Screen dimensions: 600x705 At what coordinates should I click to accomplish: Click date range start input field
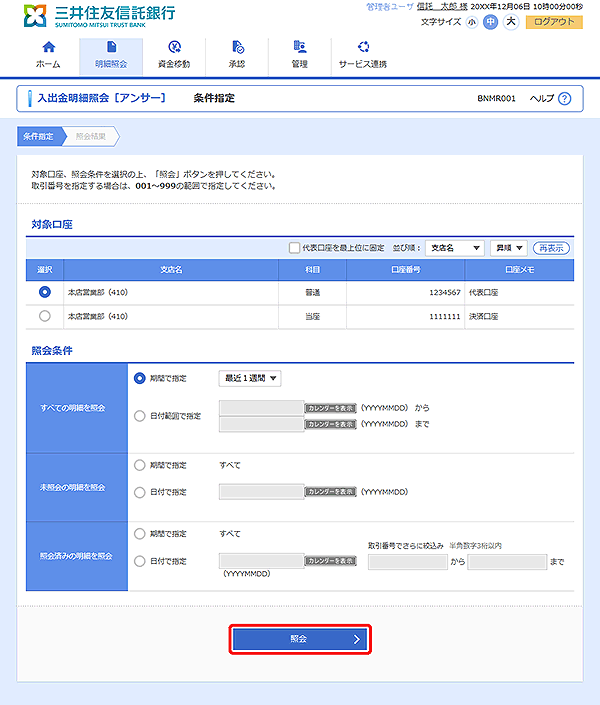pos(261,408)
